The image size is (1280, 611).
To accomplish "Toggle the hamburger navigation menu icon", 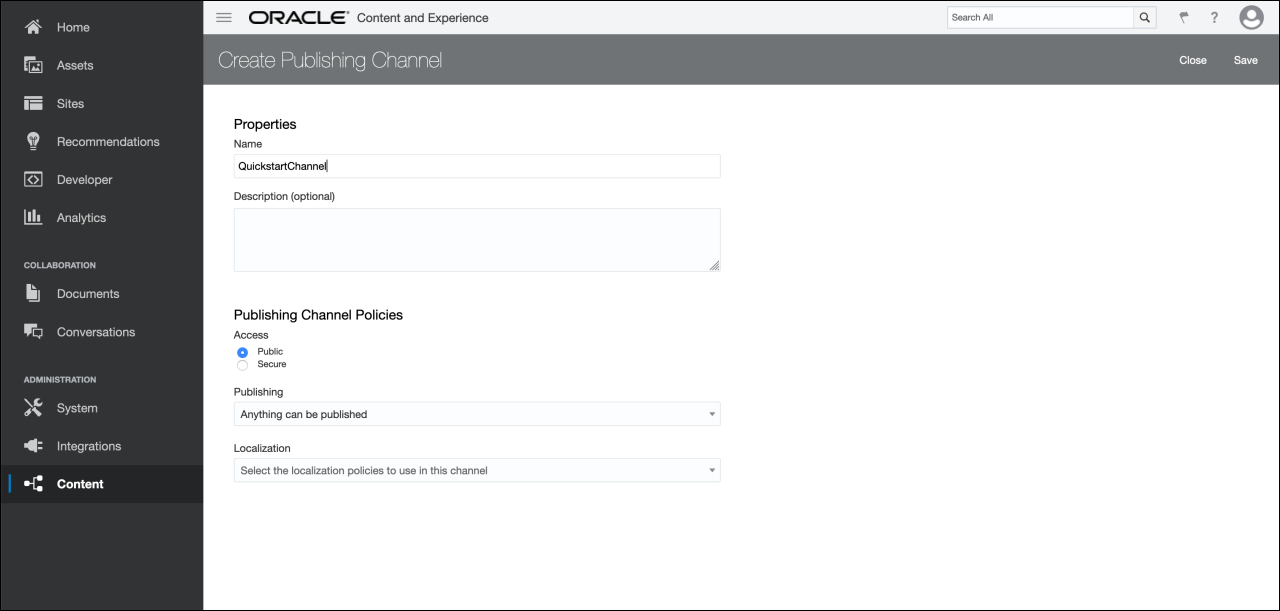I will click(x=224, y=17).
